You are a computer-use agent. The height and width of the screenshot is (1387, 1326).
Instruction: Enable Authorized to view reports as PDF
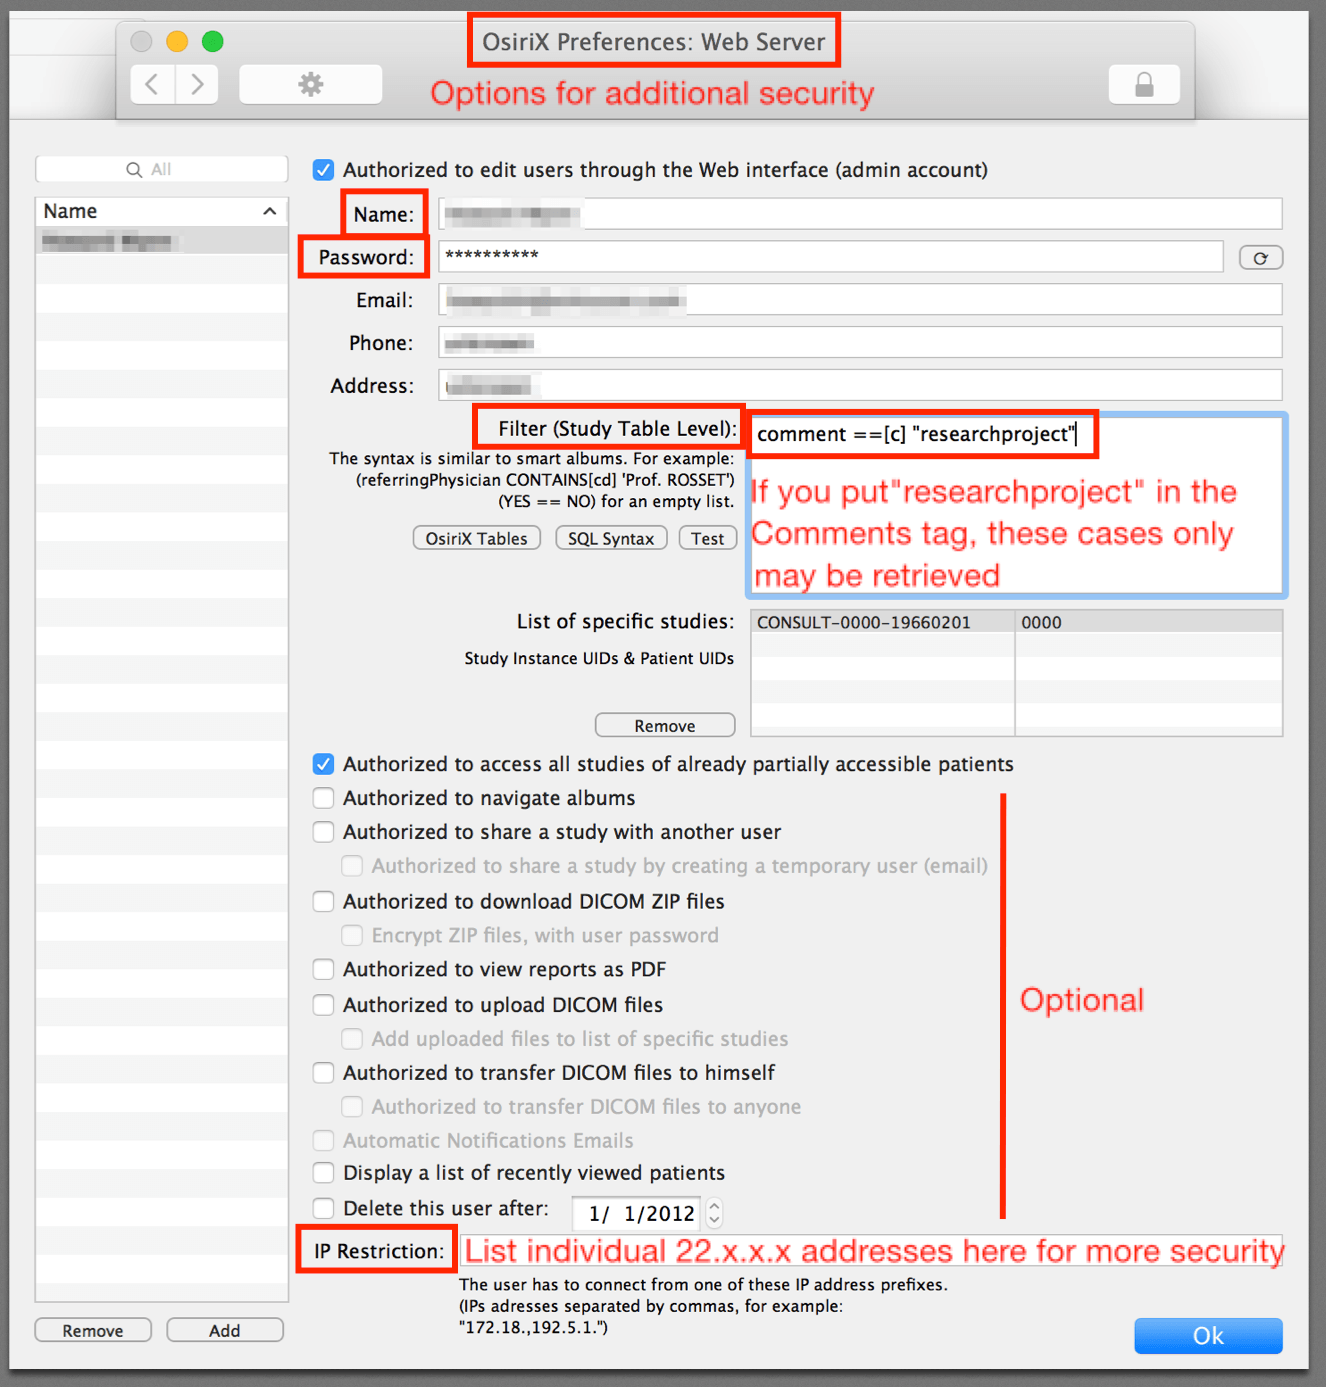coord(323,969)
